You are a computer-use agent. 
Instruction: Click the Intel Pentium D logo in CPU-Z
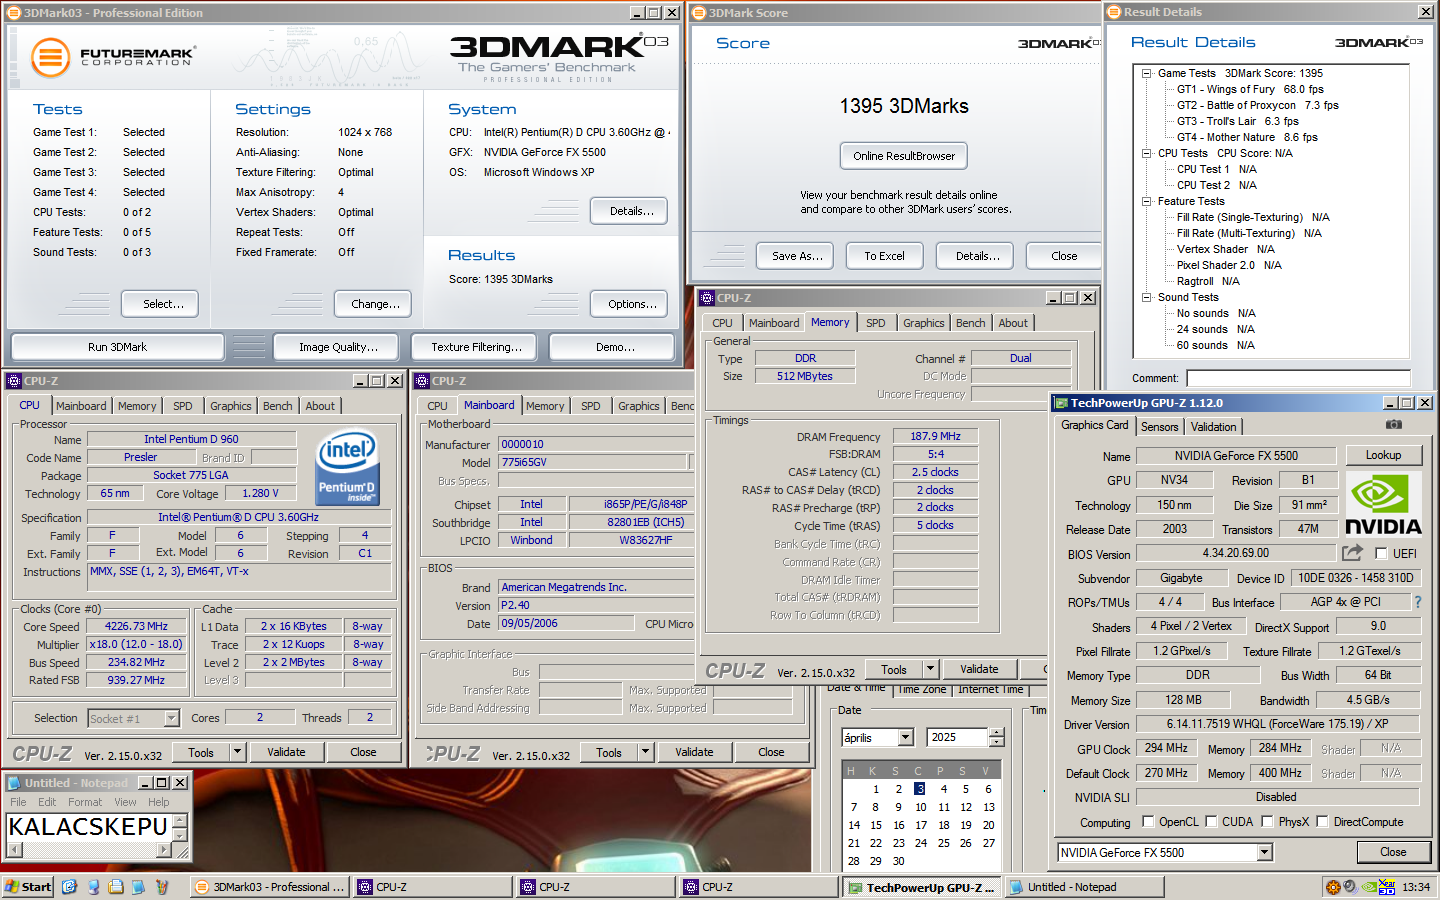347,467
